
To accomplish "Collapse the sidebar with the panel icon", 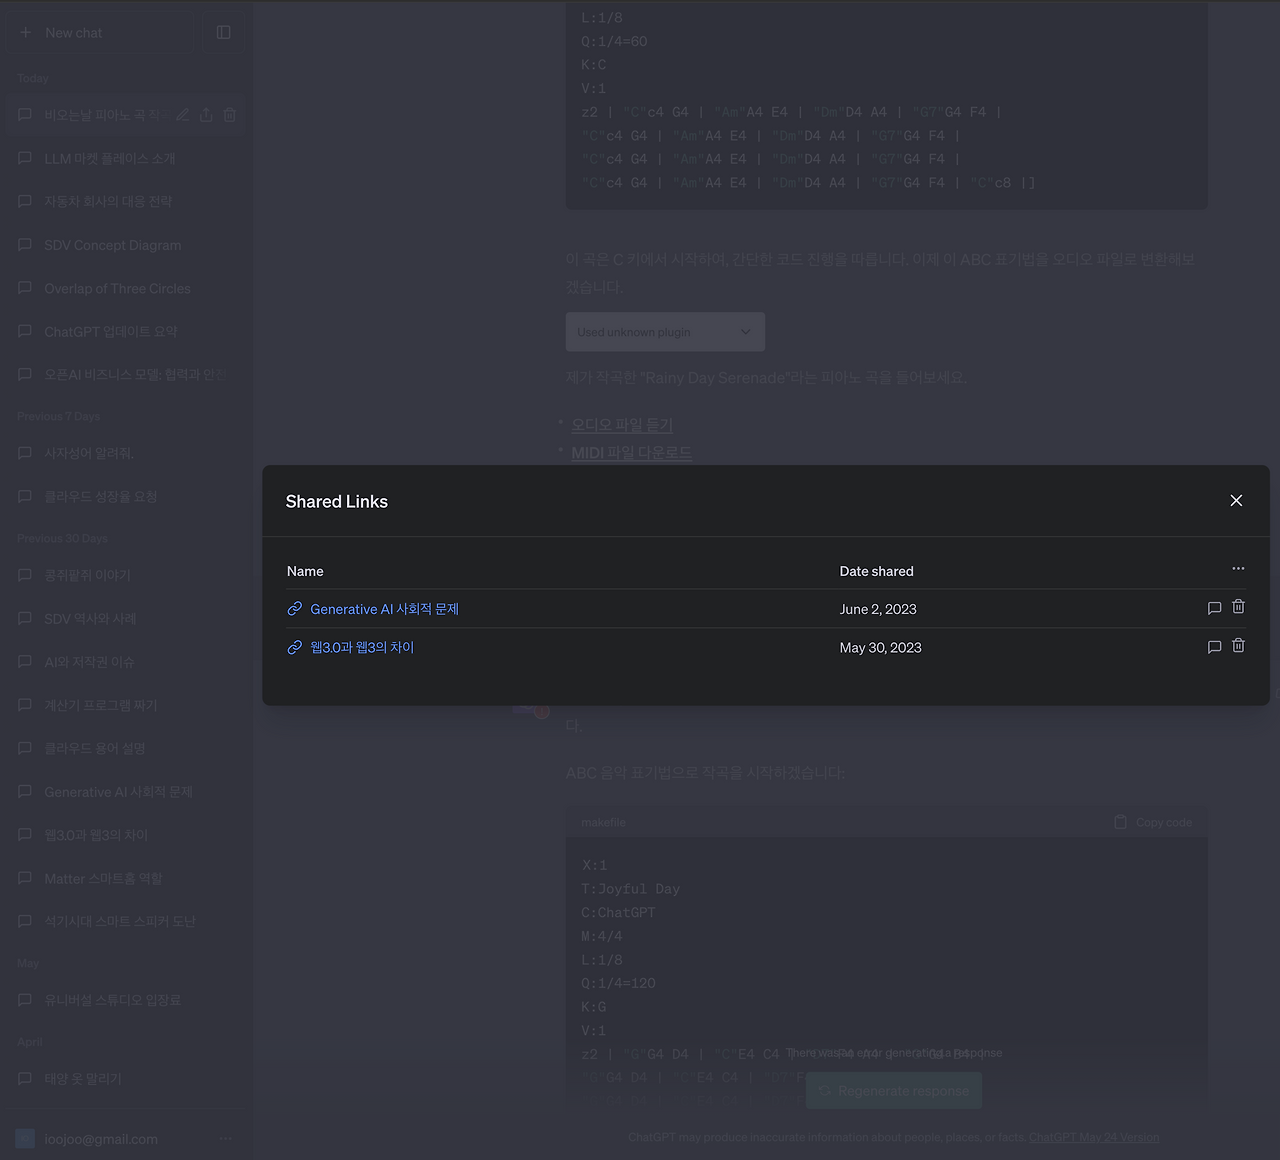I will (x=224, y=33).
